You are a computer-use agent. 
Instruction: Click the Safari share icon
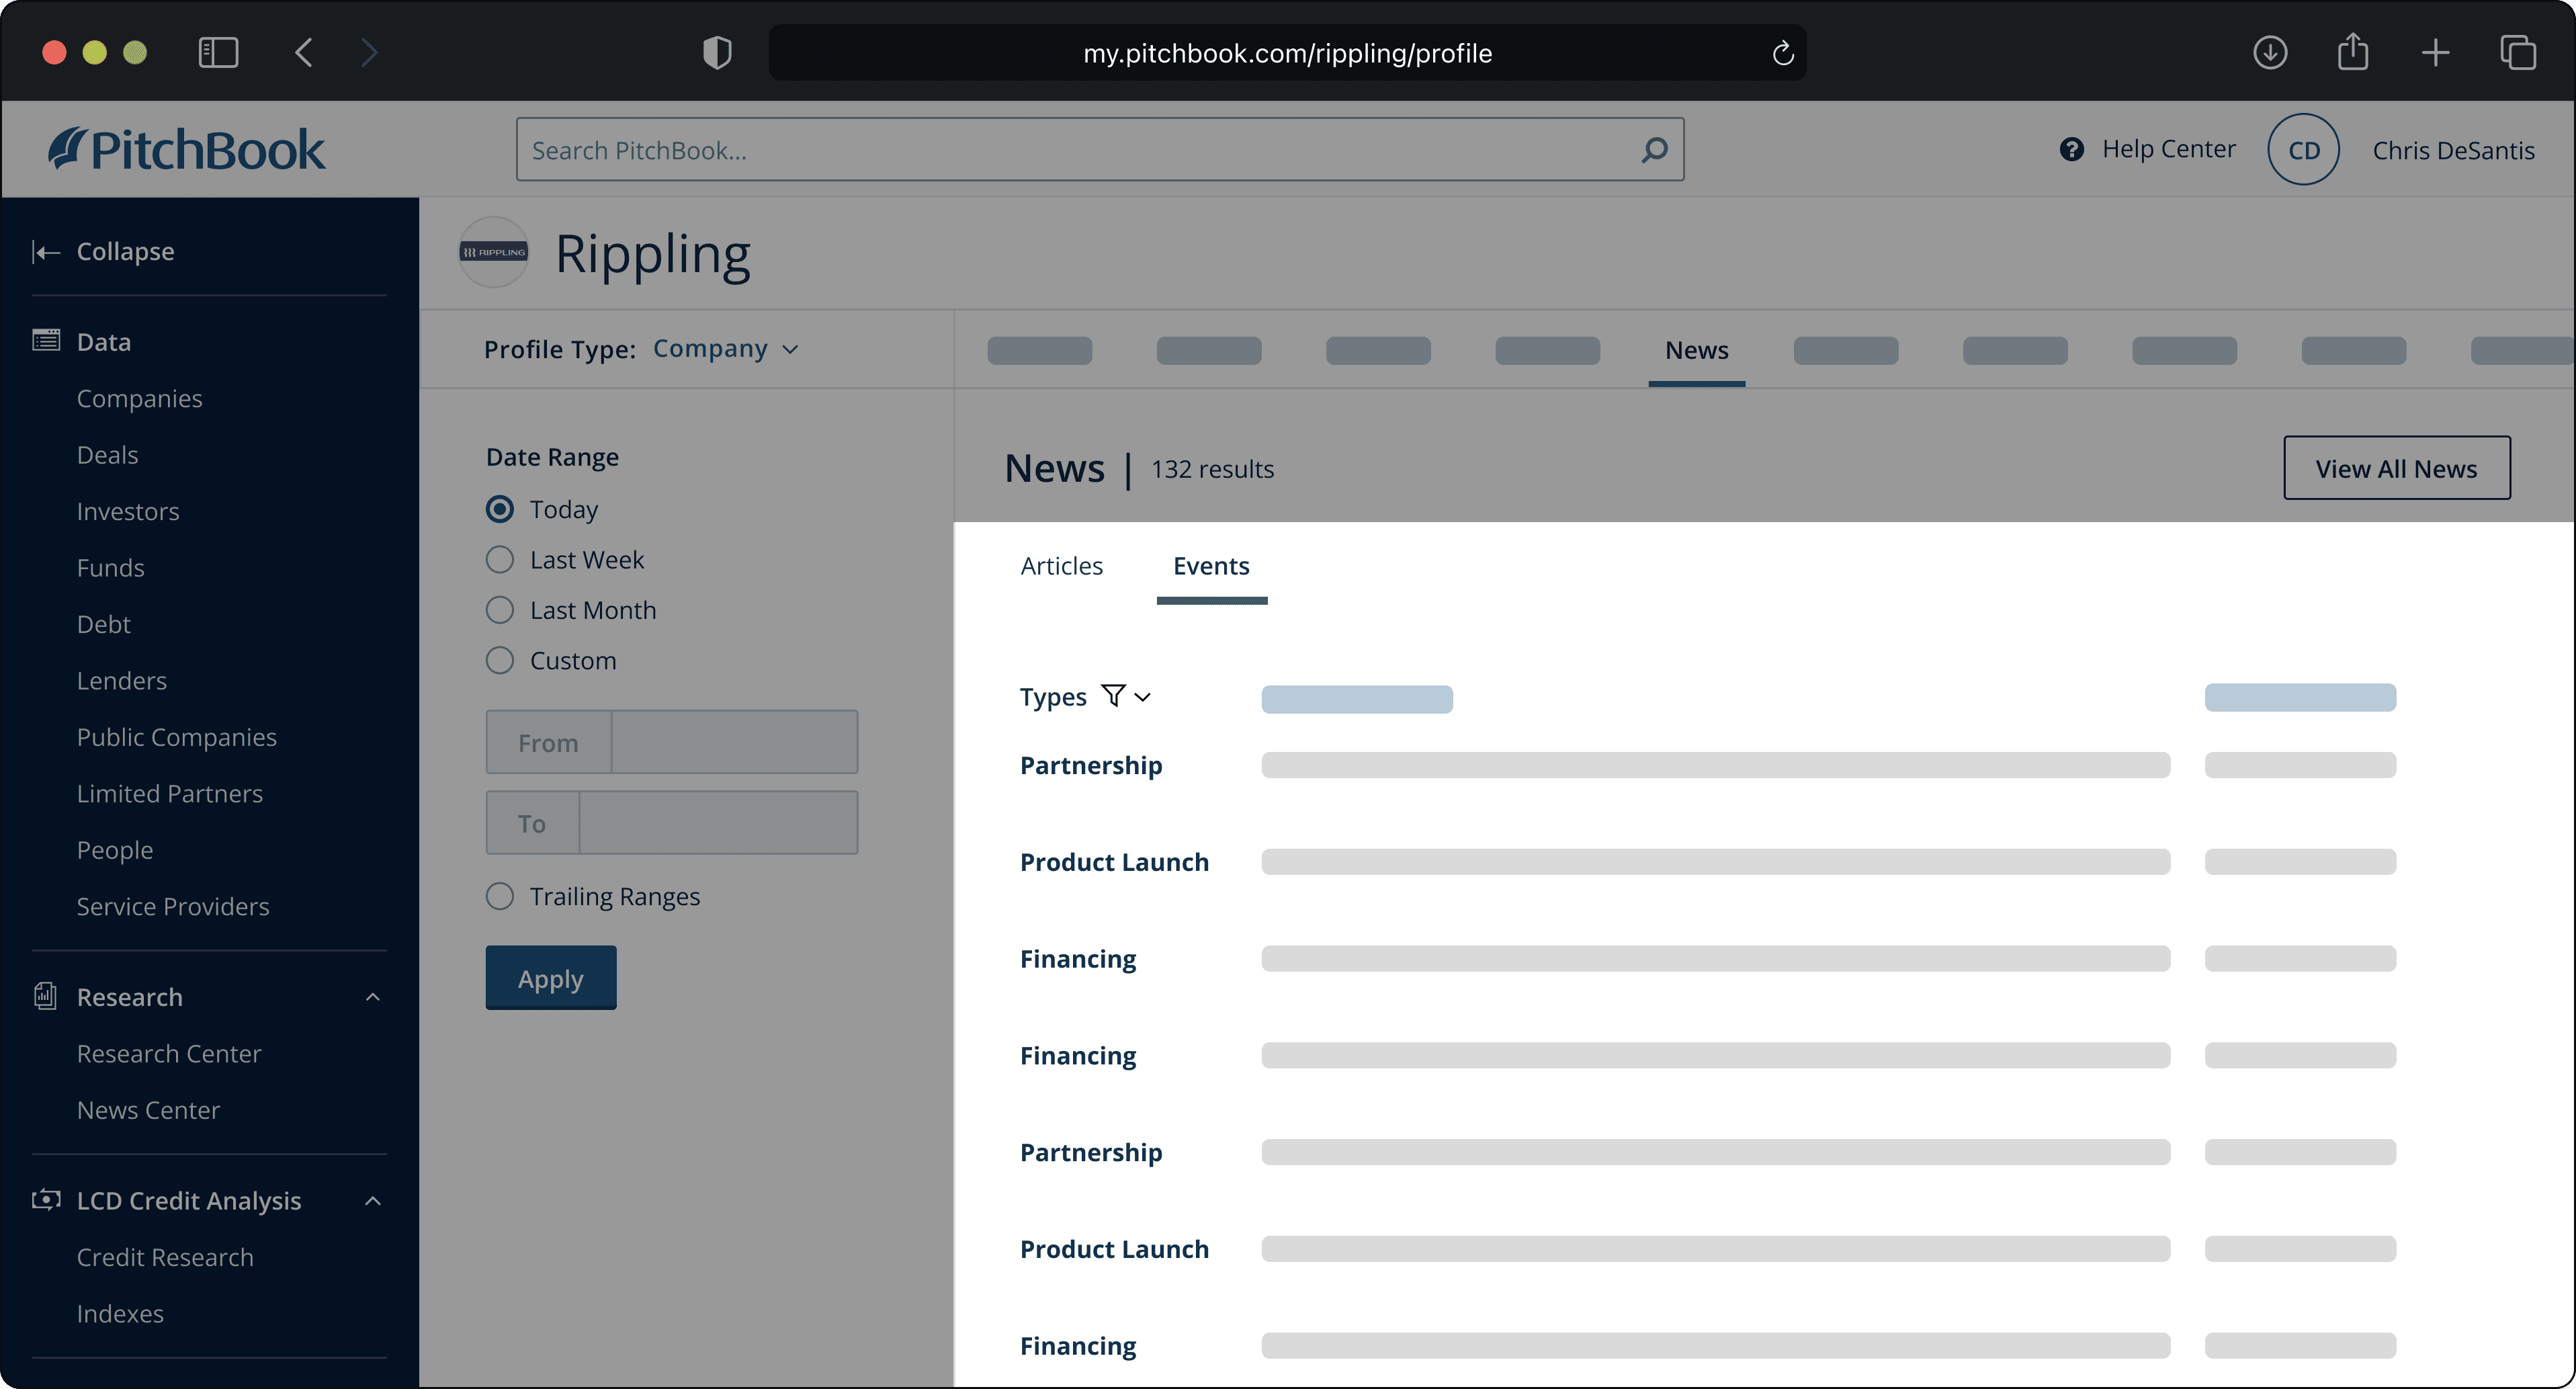tap(2353, 52)
